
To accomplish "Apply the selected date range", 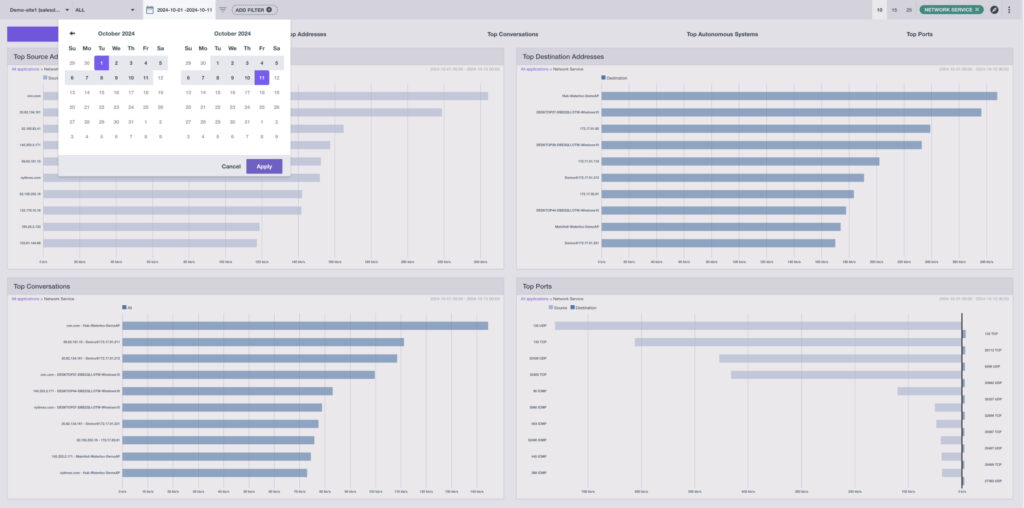I will 264,166.
